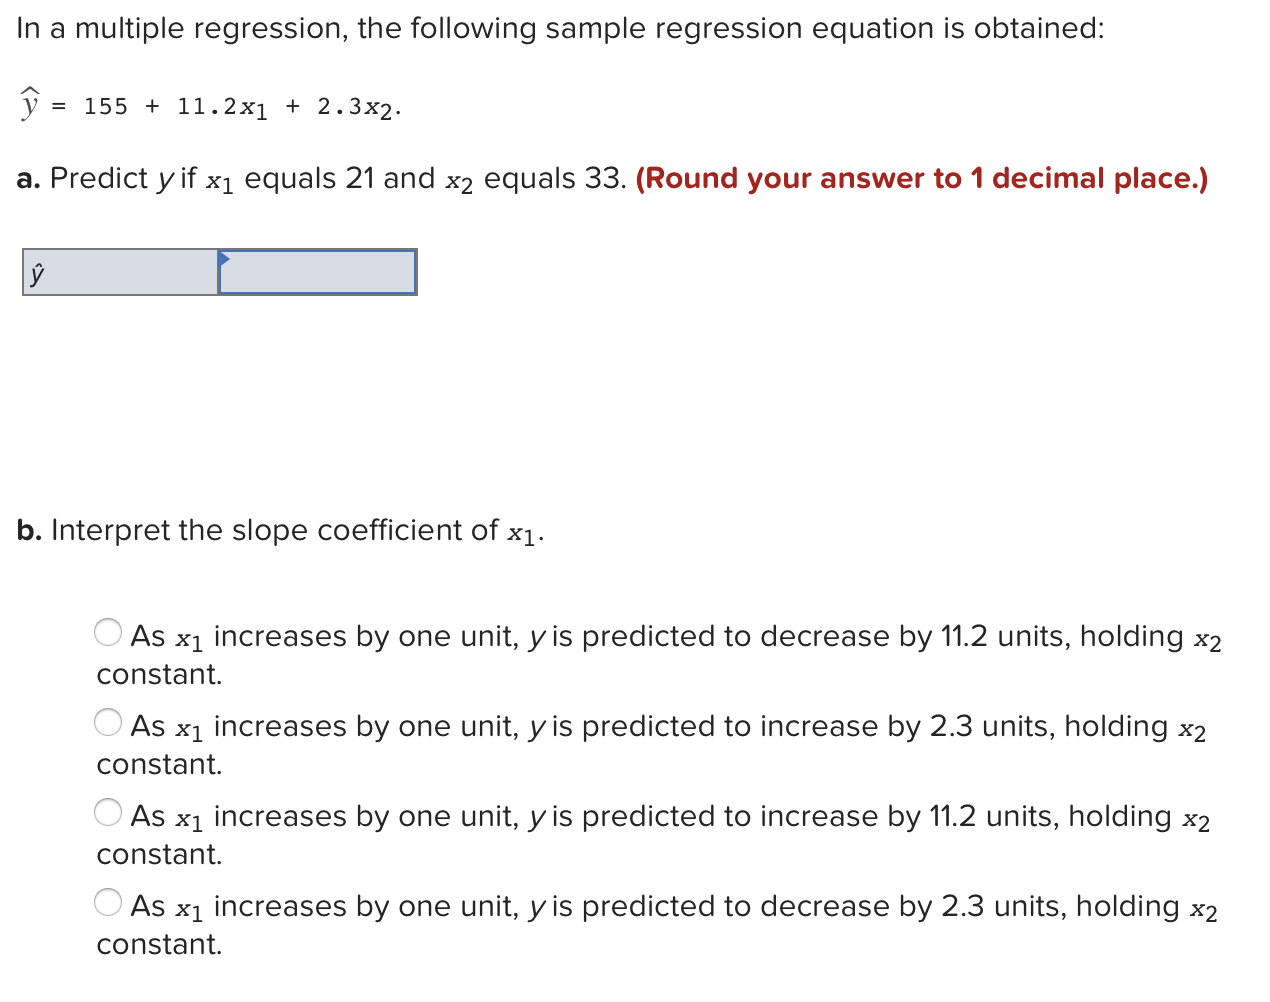1270x1002 pixels.
Task: Choose the answer about increase by 11.2 units
Action: coord(108,812)
